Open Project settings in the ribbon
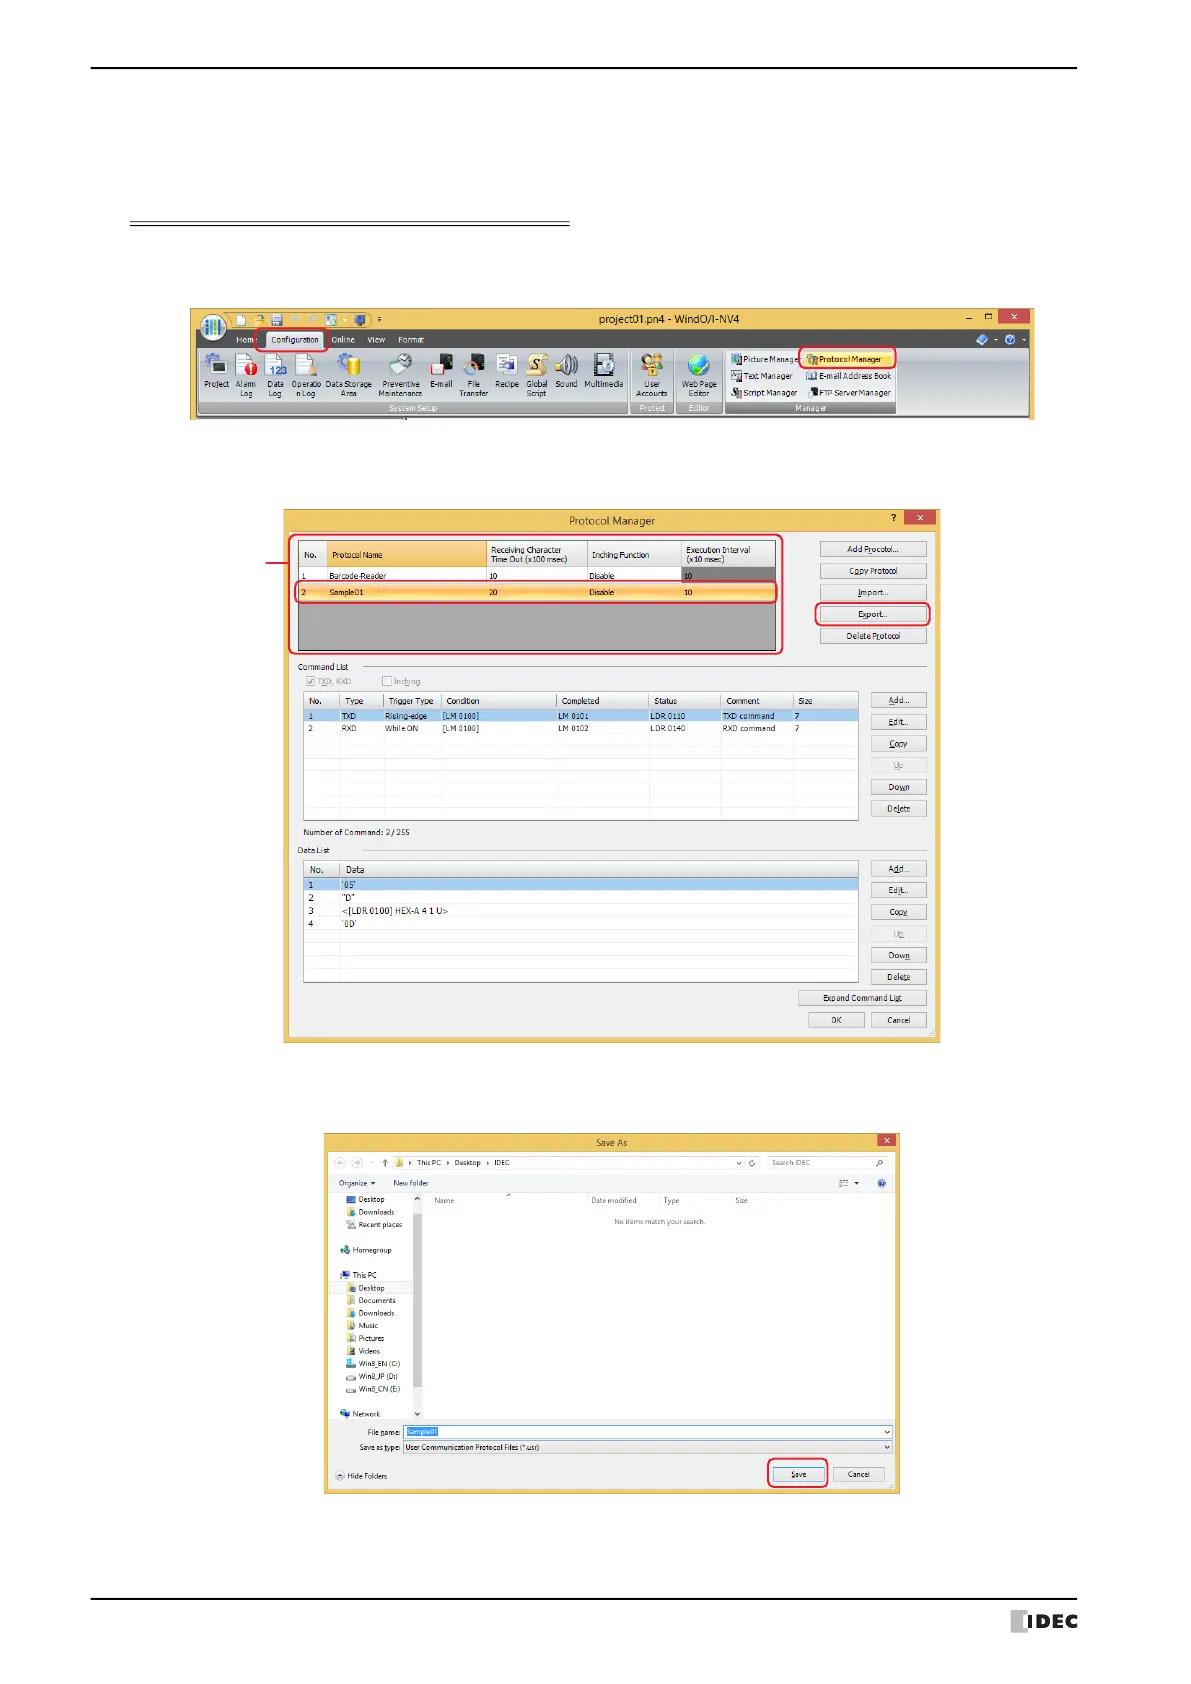 click(x=216, y=372)
